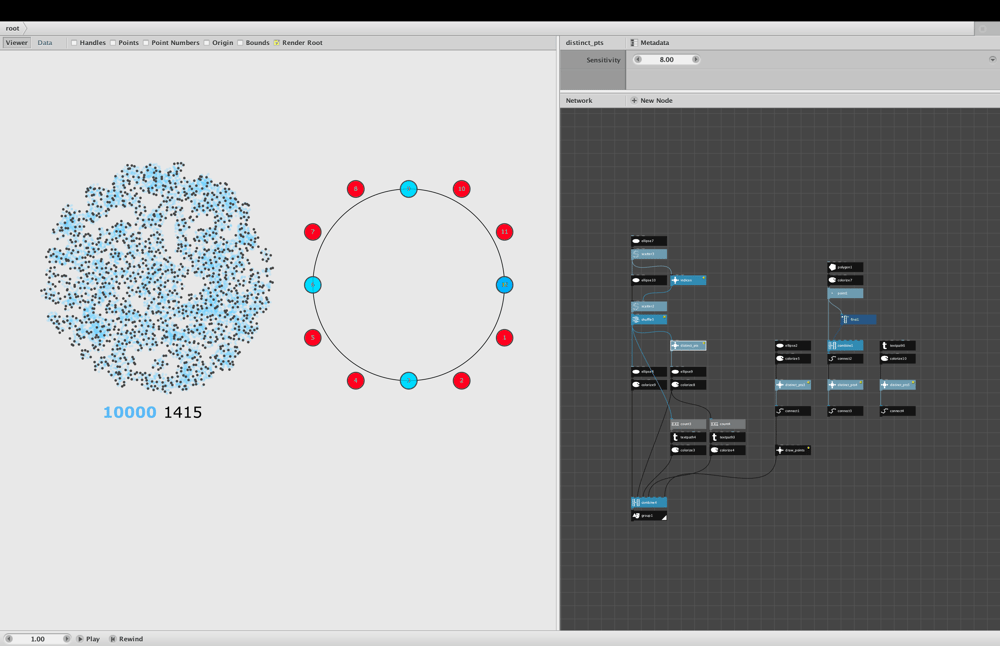Select the connect1 node
The height and width of the screenshot is (646, 1000).
pos(793,411)
